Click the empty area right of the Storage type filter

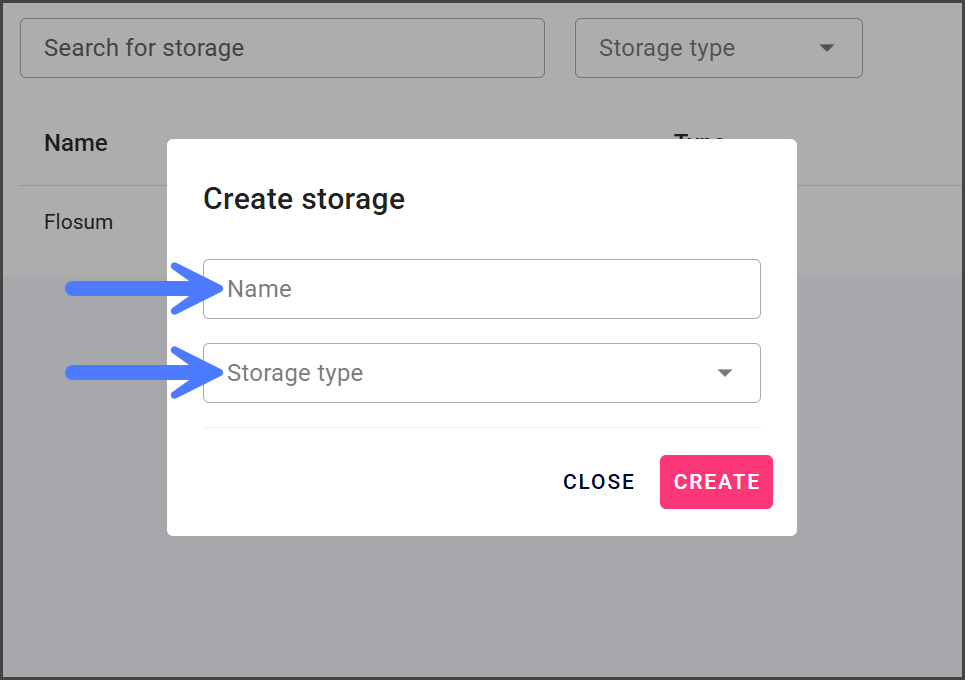(x=910, y=48)
